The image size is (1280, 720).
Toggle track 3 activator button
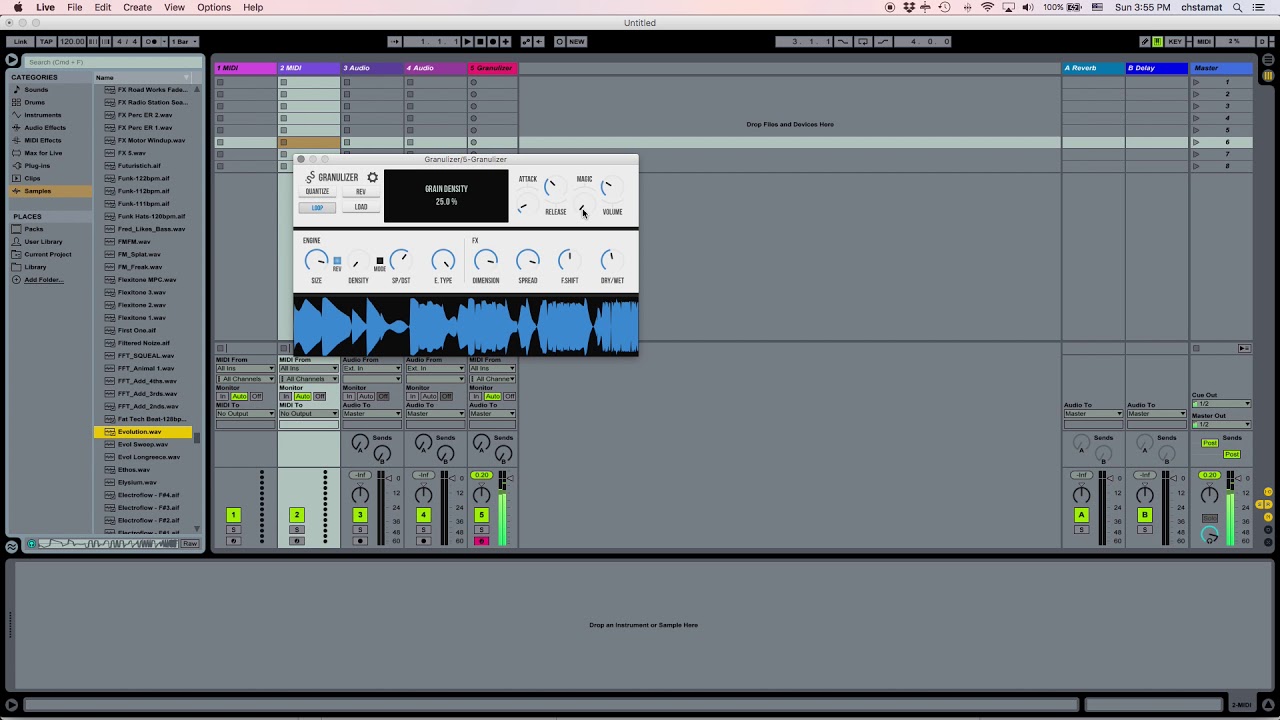coord(359,515)
